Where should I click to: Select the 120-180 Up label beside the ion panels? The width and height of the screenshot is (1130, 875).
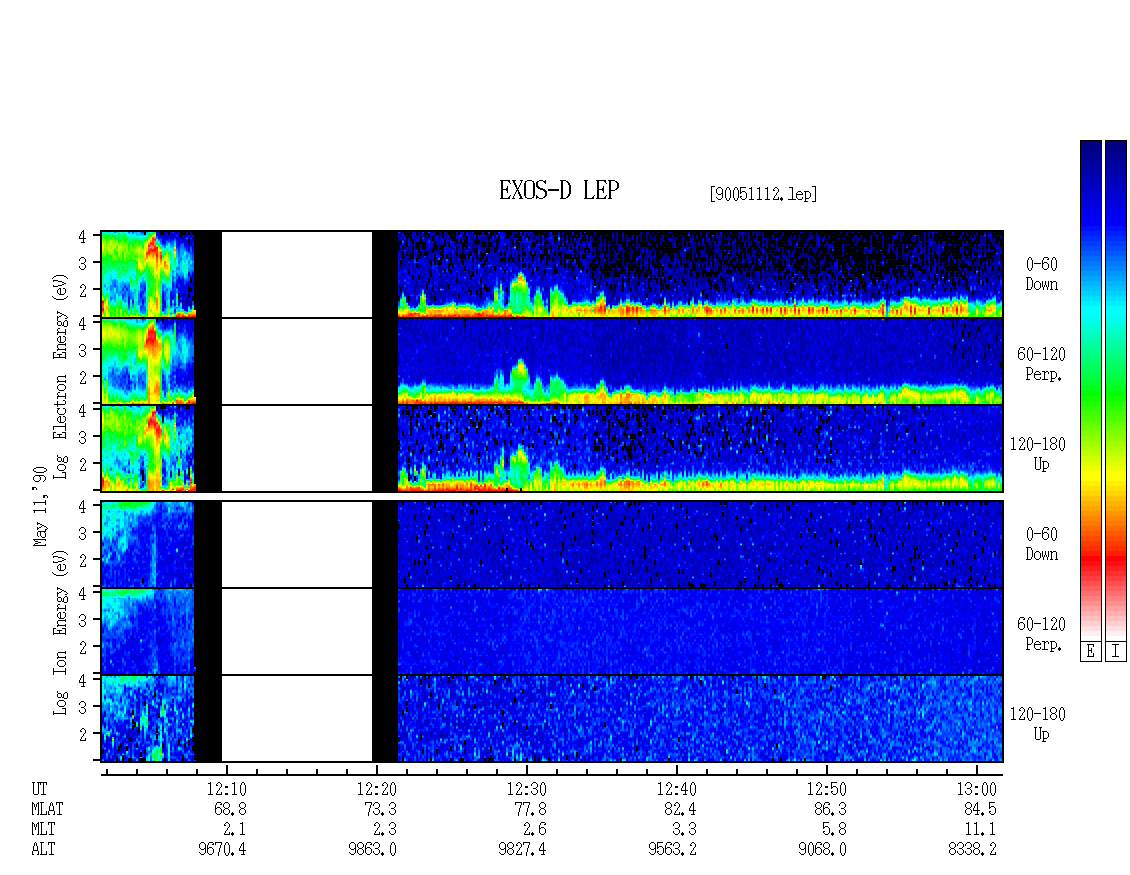(1037, 724)
